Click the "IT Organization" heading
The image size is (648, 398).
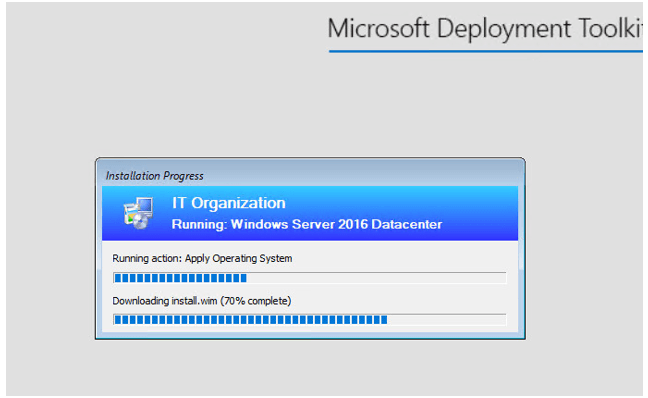point(229,203)
